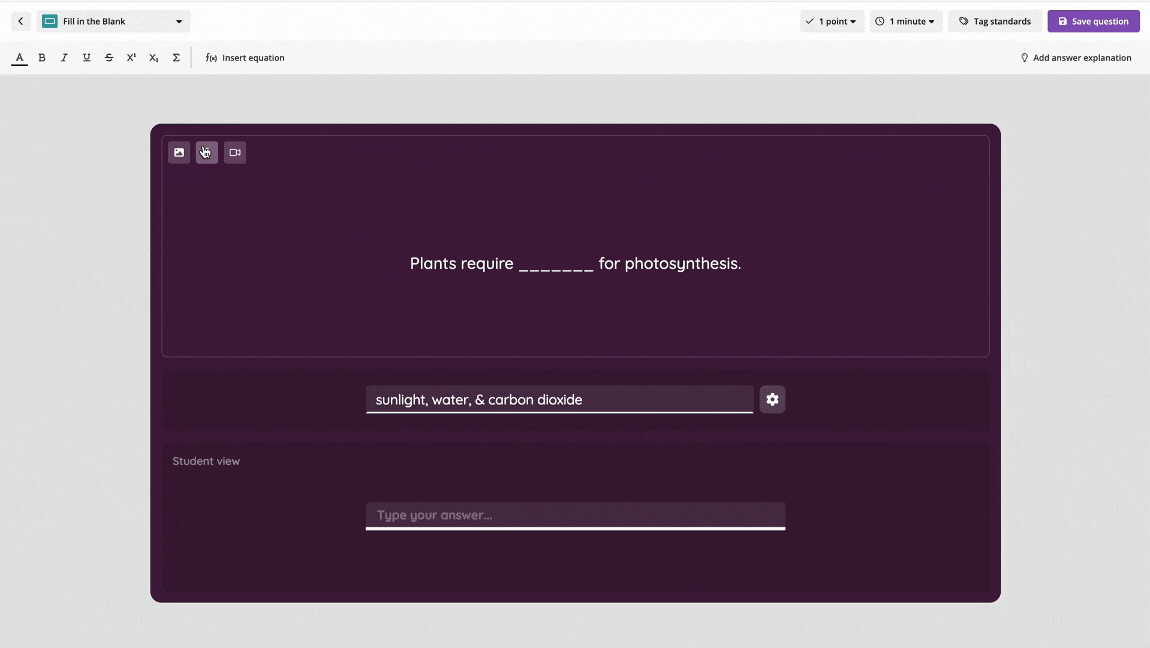Add a video to the question
The width and height of the screenshot is (1150, 648).
tap(235, 152)
